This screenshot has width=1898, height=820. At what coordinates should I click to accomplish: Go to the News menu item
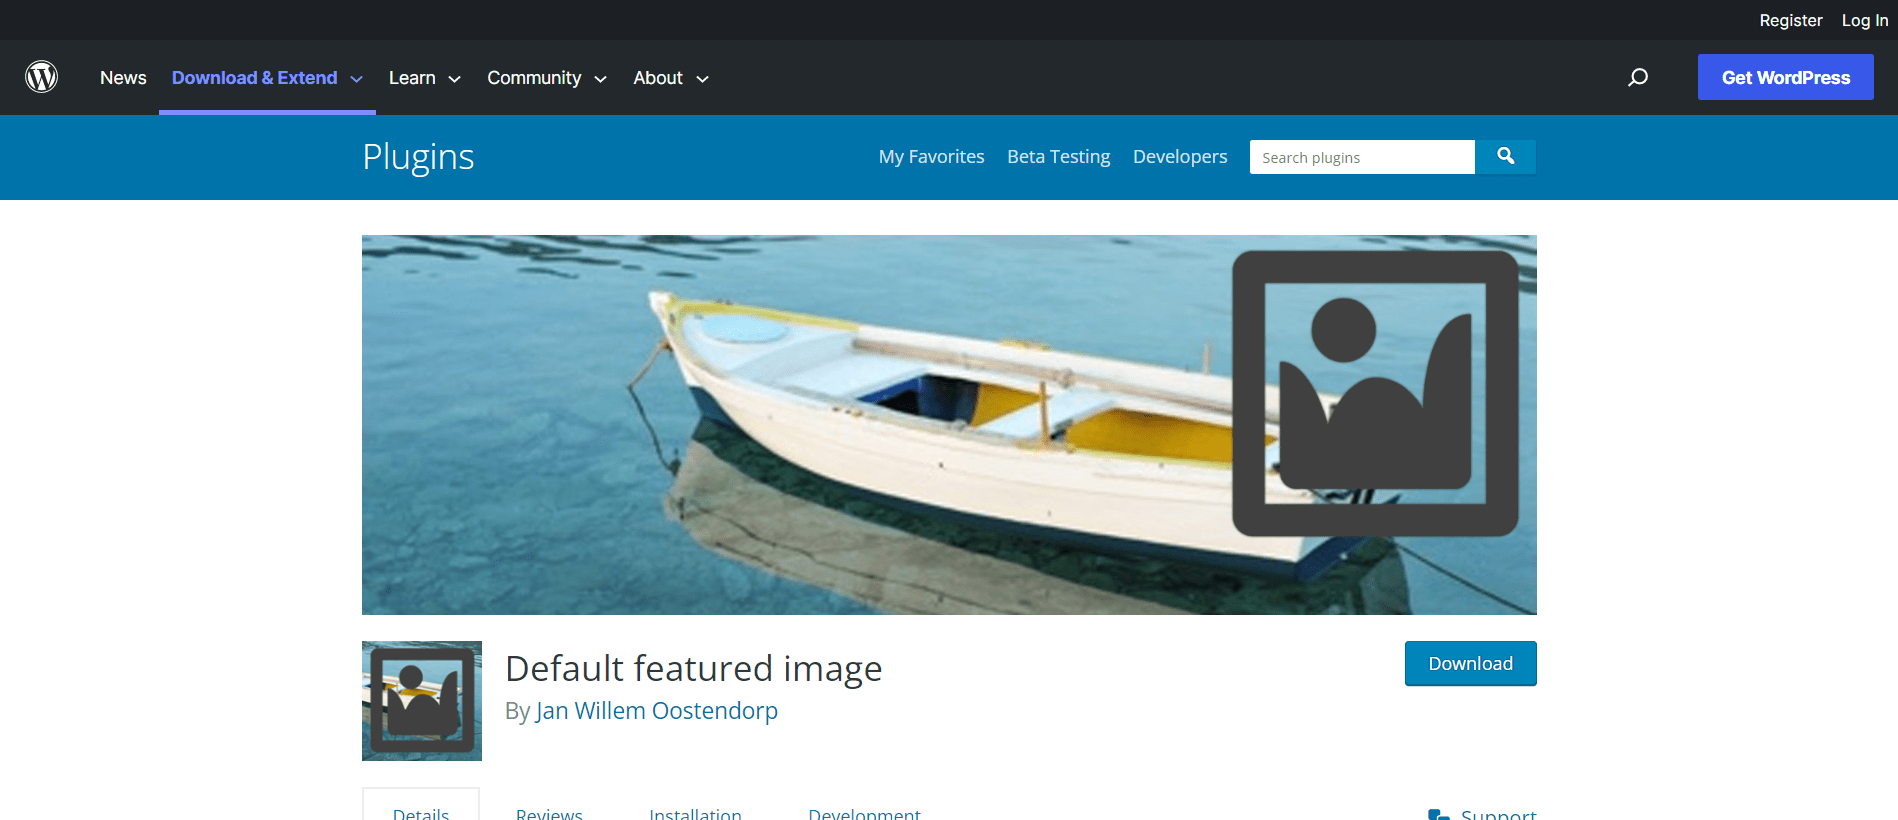[123, 78]
